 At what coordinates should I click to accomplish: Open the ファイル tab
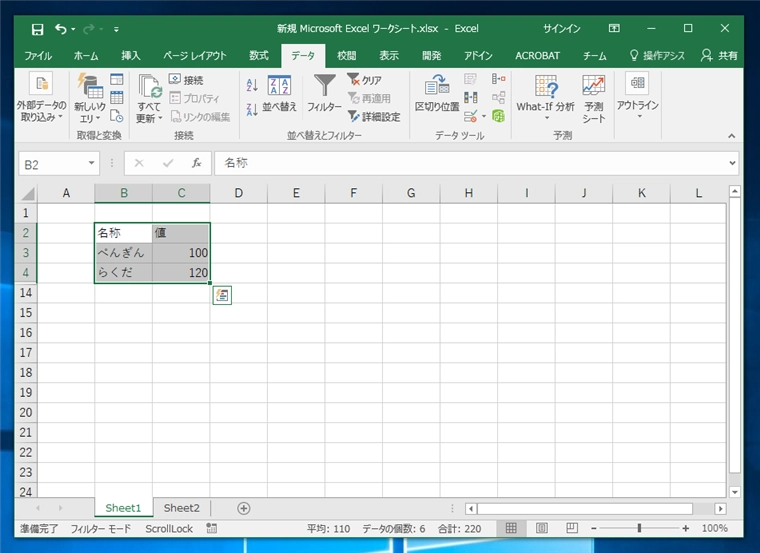[x=38, y=56]
